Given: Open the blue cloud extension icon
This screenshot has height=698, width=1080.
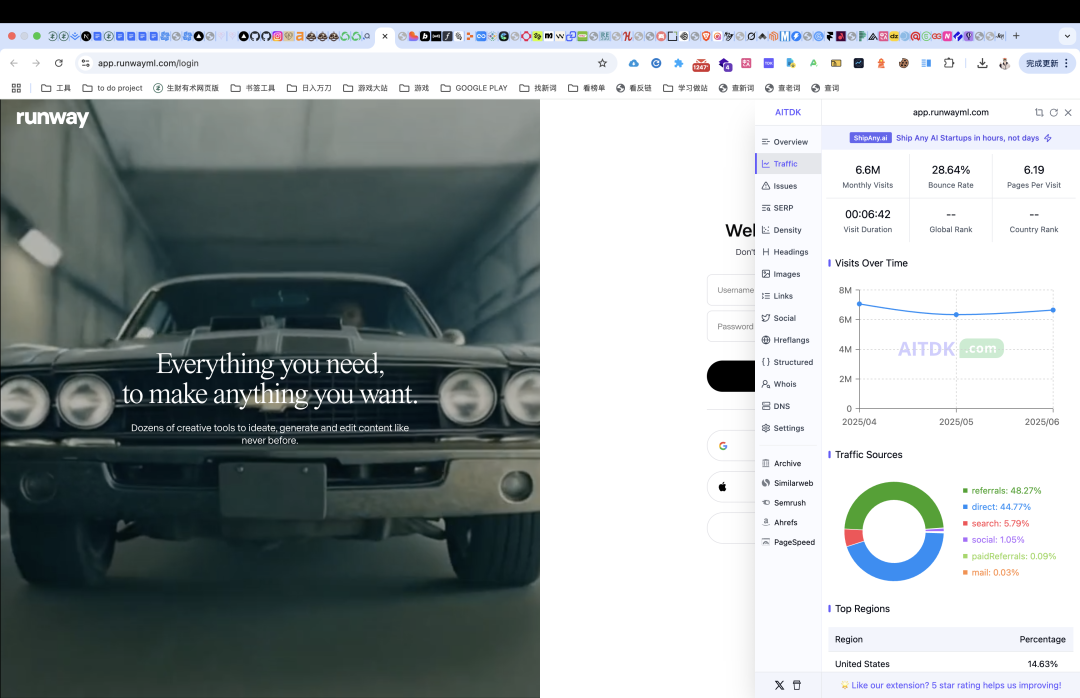Looking at the screenshot, I should point(634,63).
